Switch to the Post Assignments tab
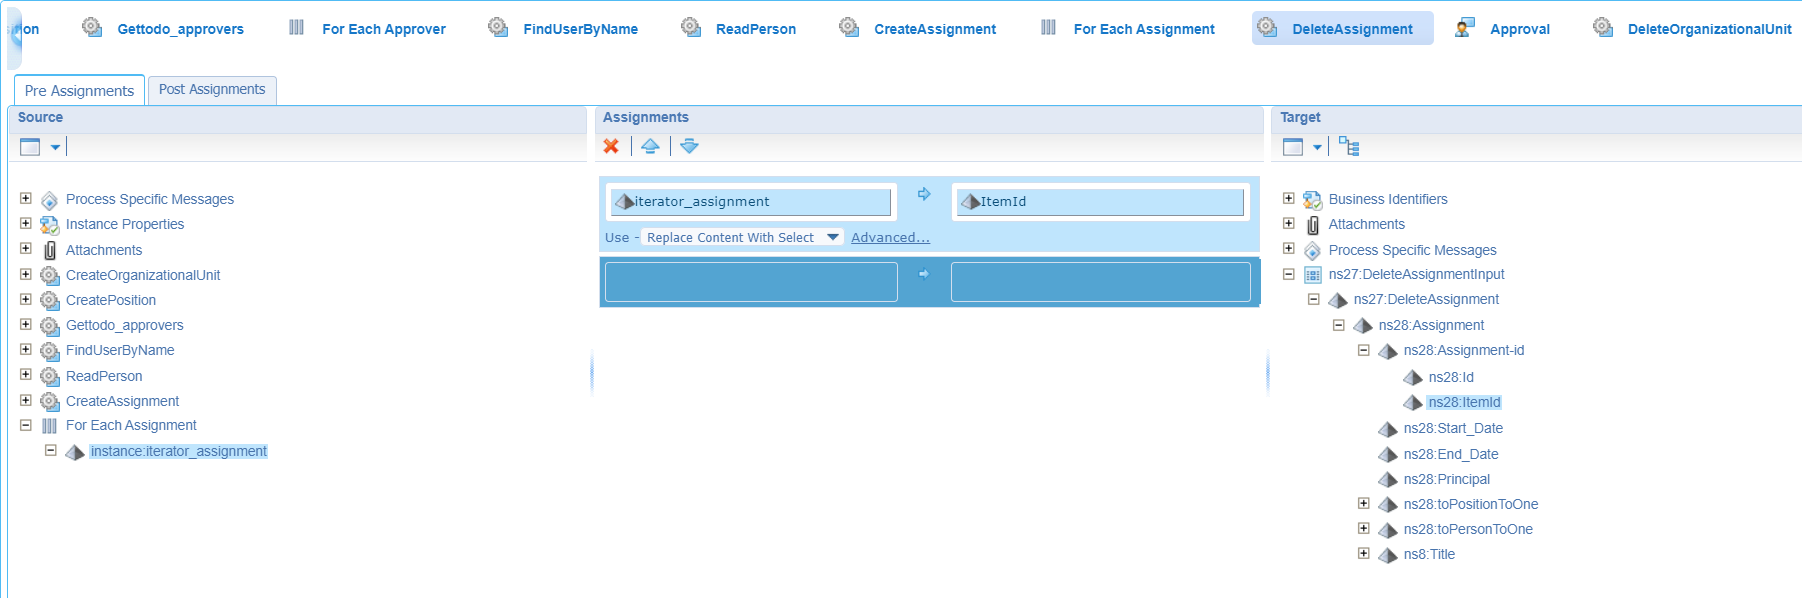This screenshot has height=598, width=1802. point(212,90)
